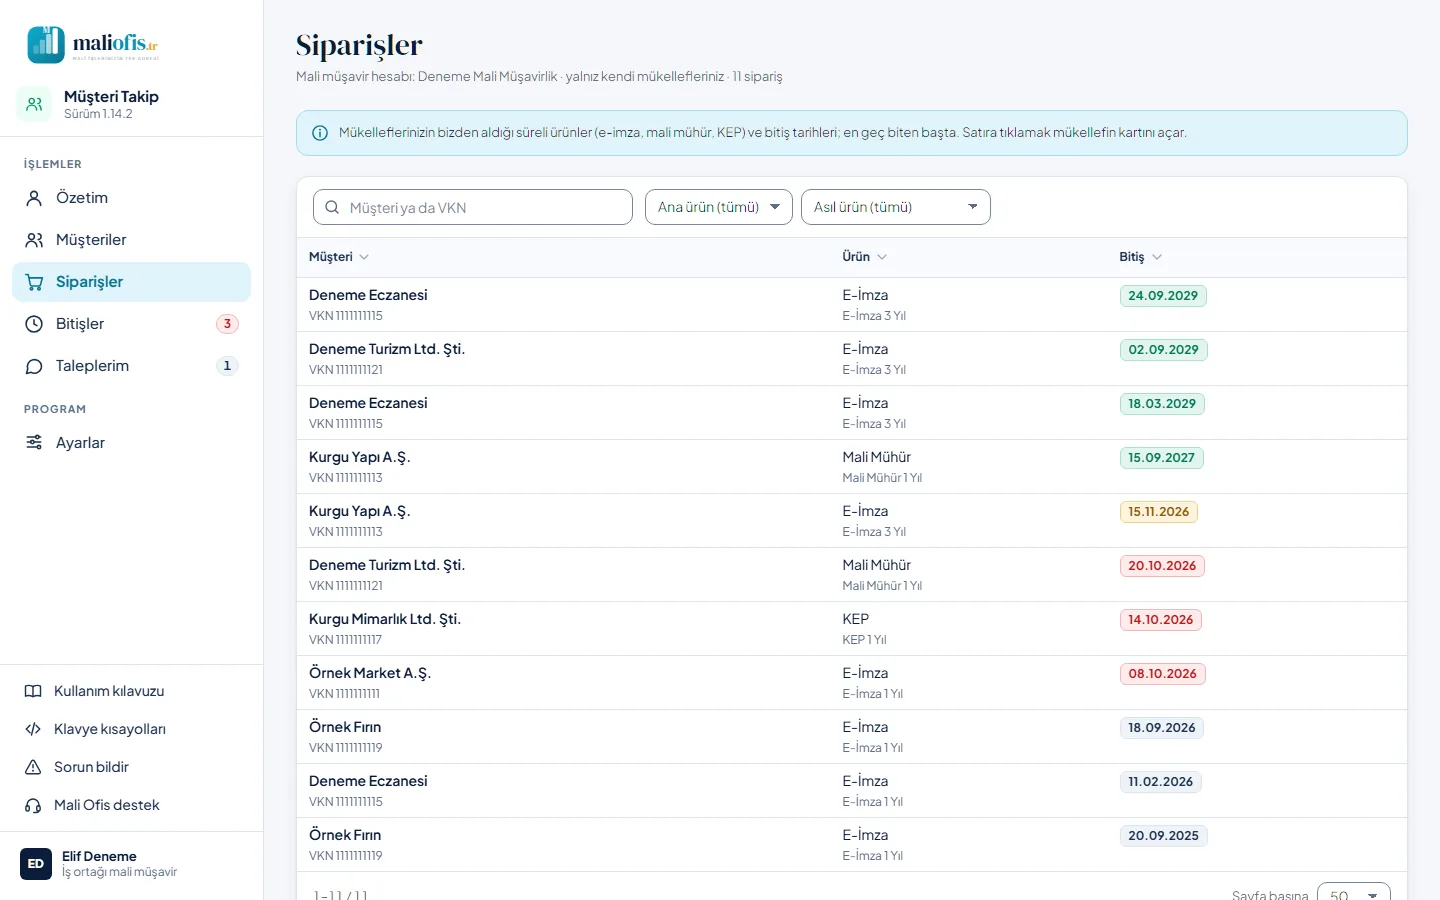Click the Ayarlar sliders icon
The width and height of the screenshot is (1440, 900).
tap(34, 443)
